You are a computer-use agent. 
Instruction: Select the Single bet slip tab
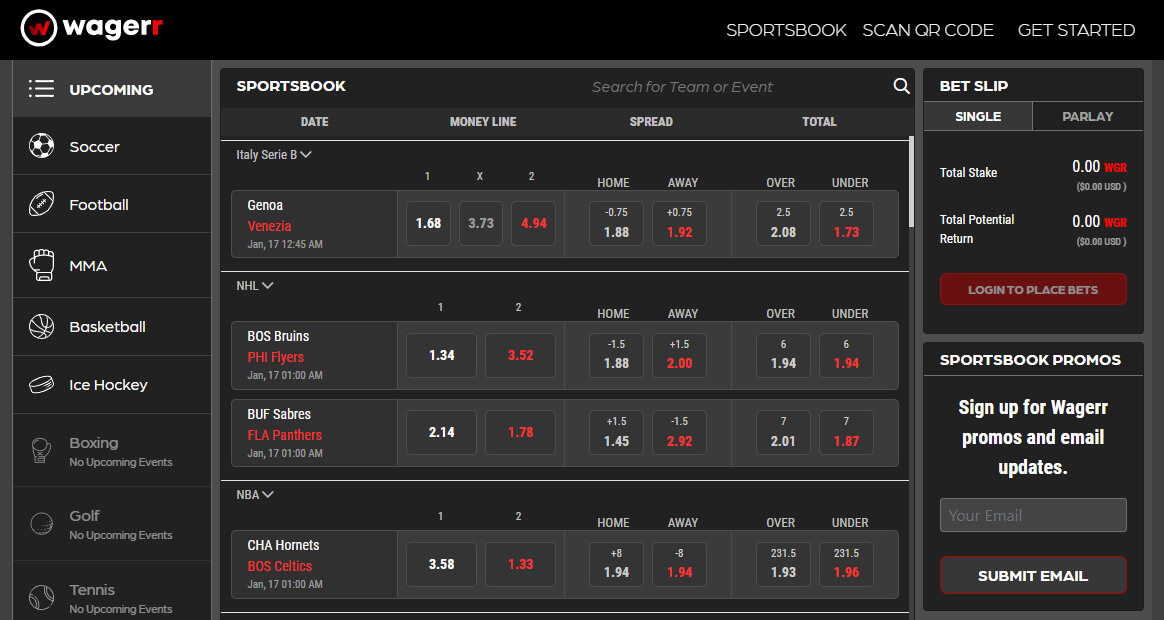pyautogui.click(x=977, y=116)
